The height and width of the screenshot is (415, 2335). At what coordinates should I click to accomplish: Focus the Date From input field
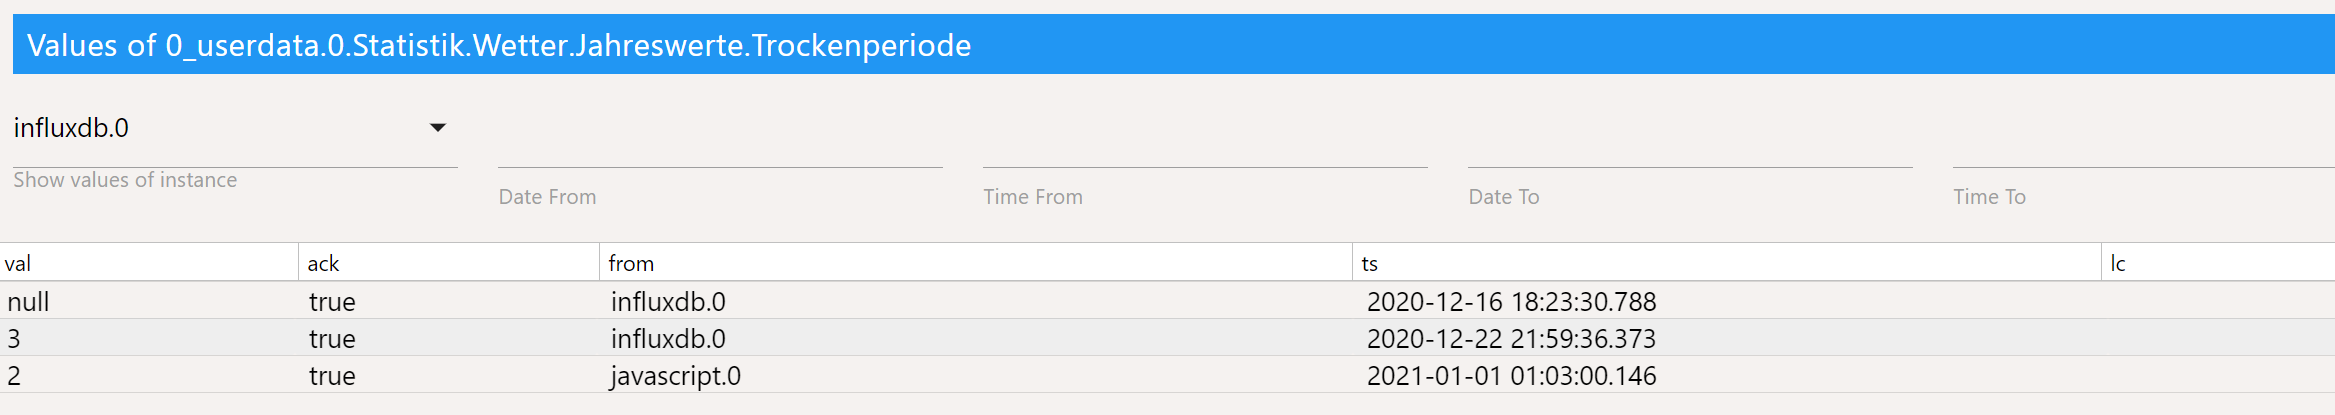pyautogui.click(x=720, y=148)
